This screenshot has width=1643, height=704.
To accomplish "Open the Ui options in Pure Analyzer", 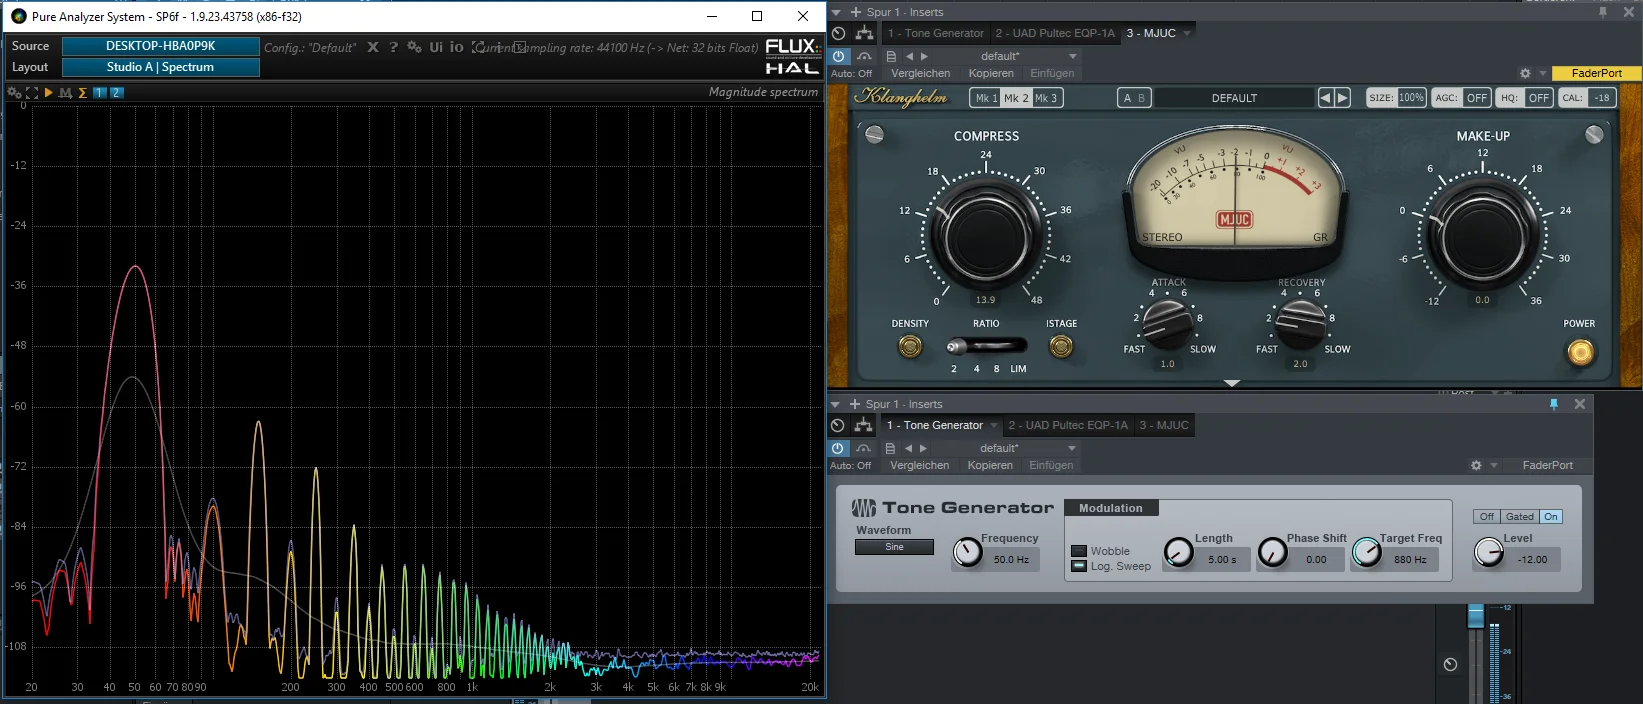I will pos(436,47).
